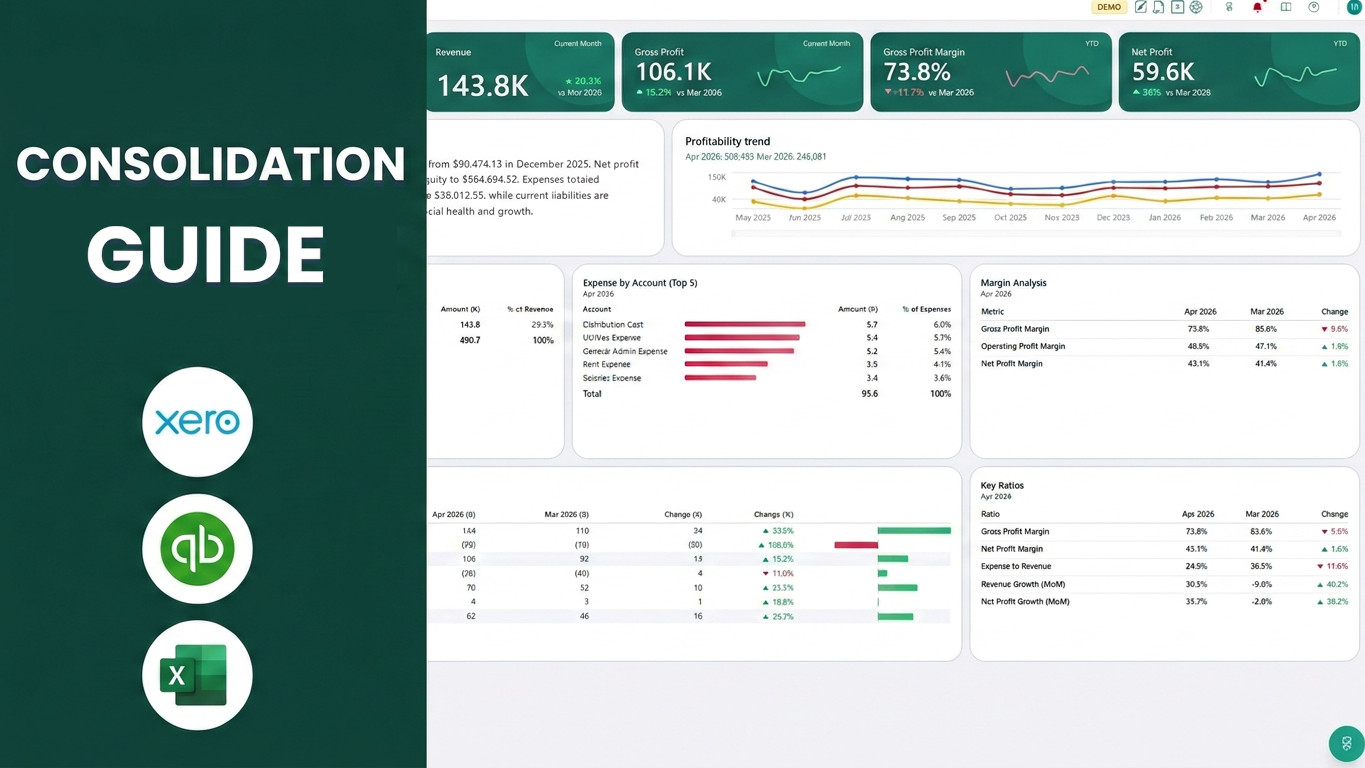This screenshot has width=1365, height=768.
Task: Click the red negative variance bar
Action: click(856, 545)
